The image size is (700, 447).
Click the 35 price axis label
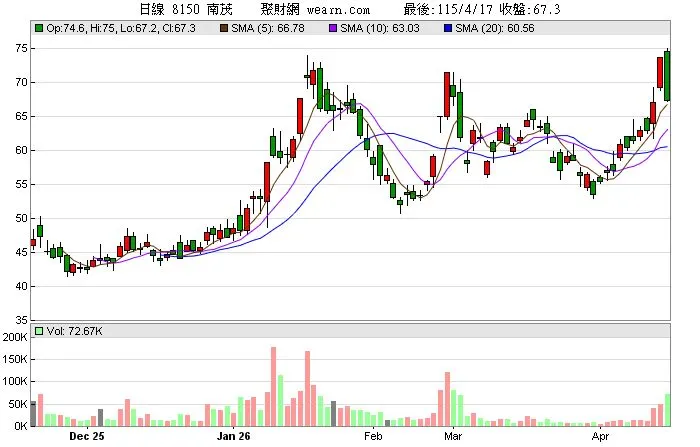pyautogui.click(x=21, y=320)
